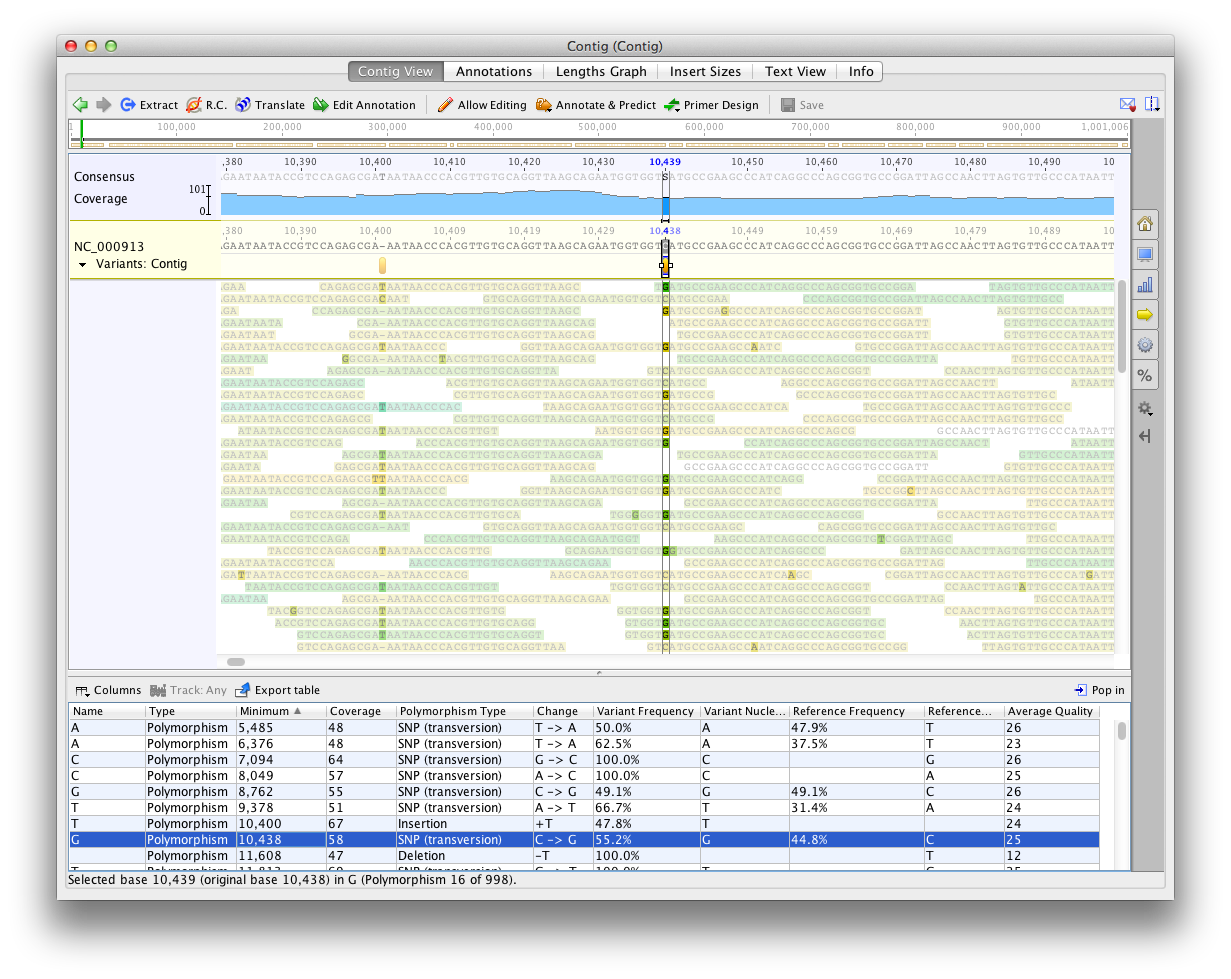
Task: Open the Info tab
Action: (x=861, y=71)
